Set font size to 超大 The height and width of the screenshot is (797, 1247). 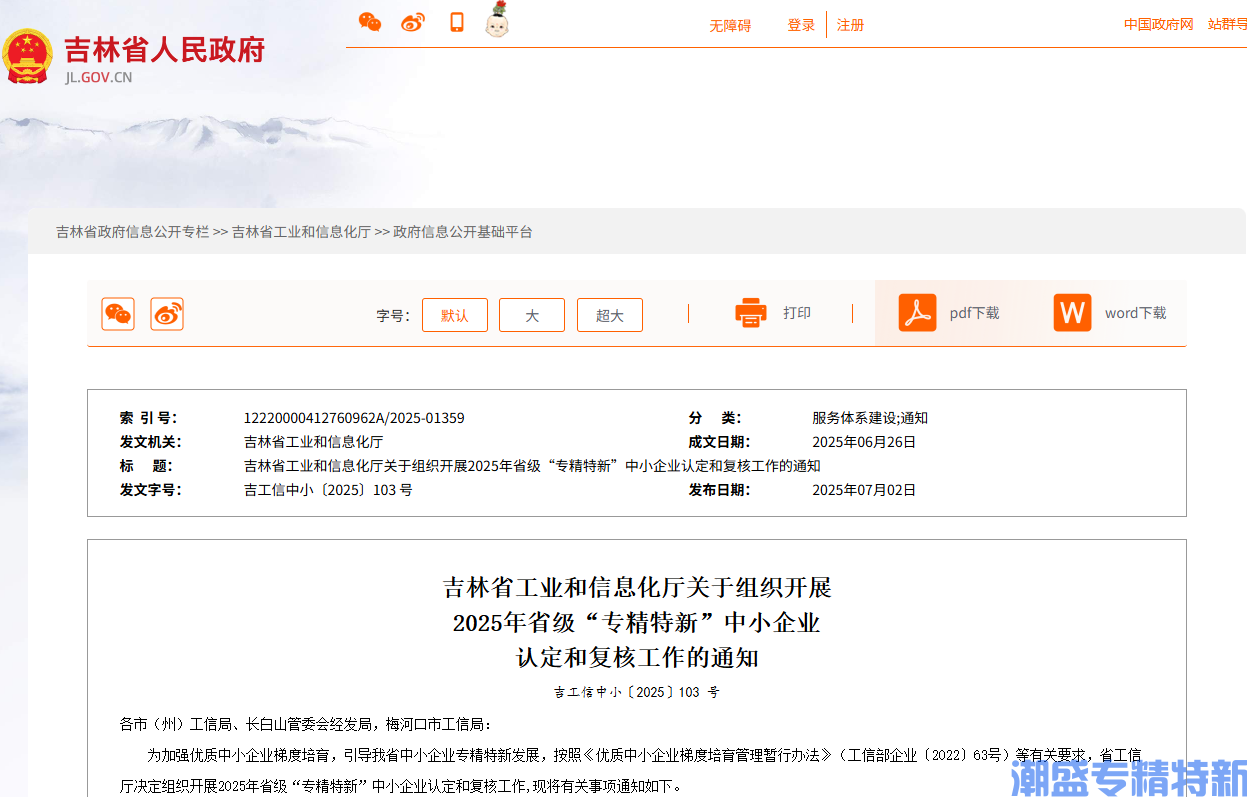pyautogui.click(x=610, y=315)
